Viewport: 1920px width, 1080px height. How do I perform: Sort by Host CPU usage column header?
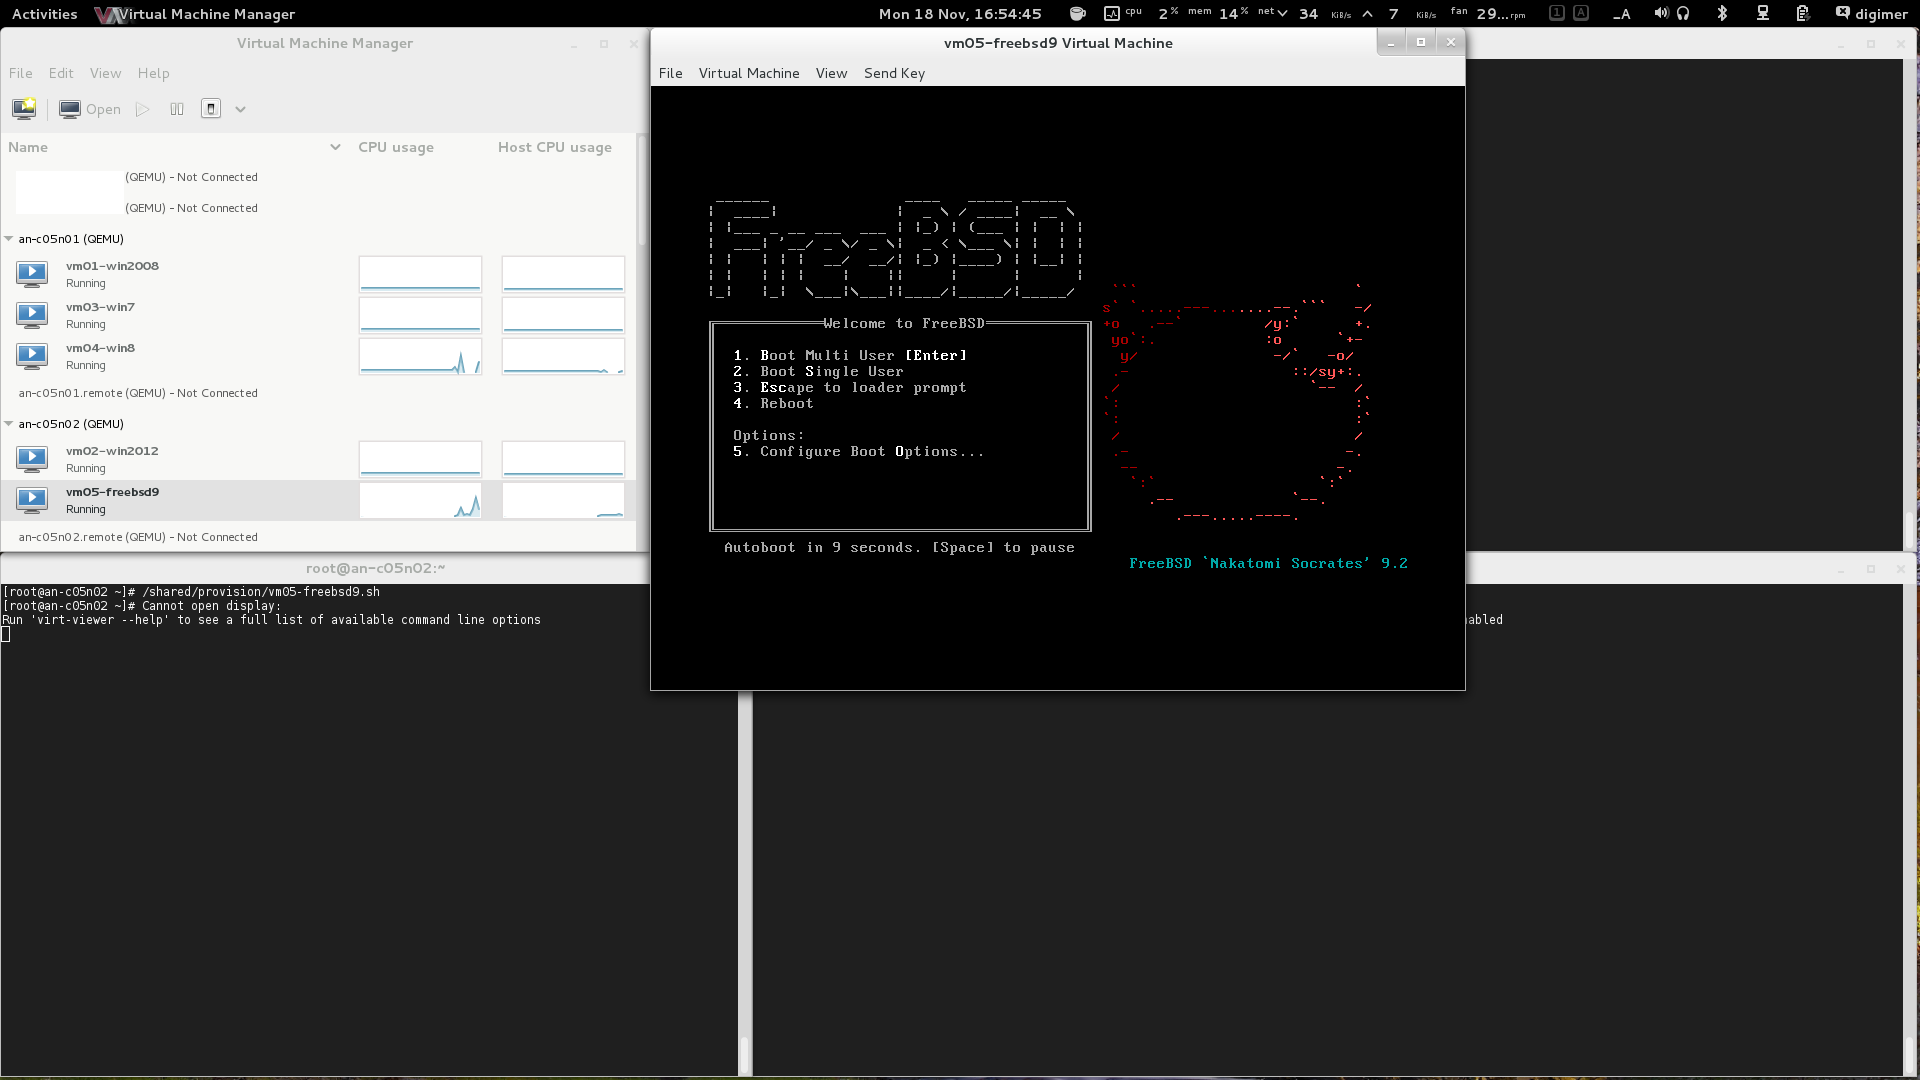[x=555, y=147]
